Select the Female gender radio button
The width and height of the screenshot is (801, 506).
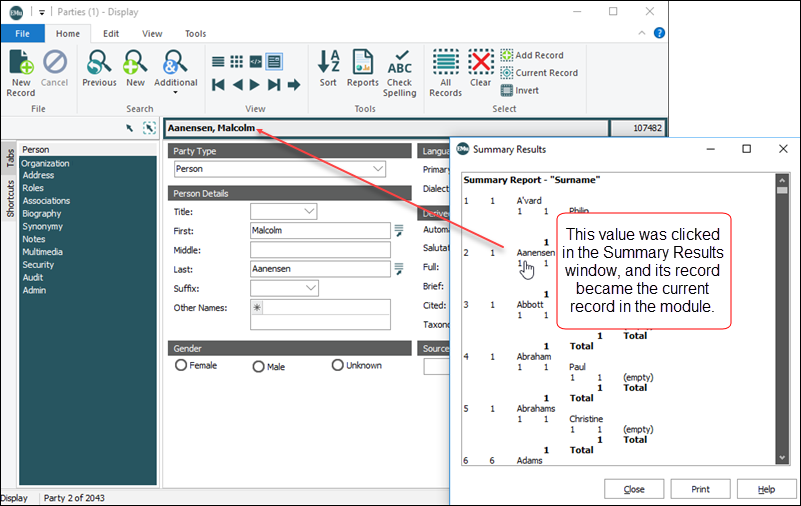(181, 366)
